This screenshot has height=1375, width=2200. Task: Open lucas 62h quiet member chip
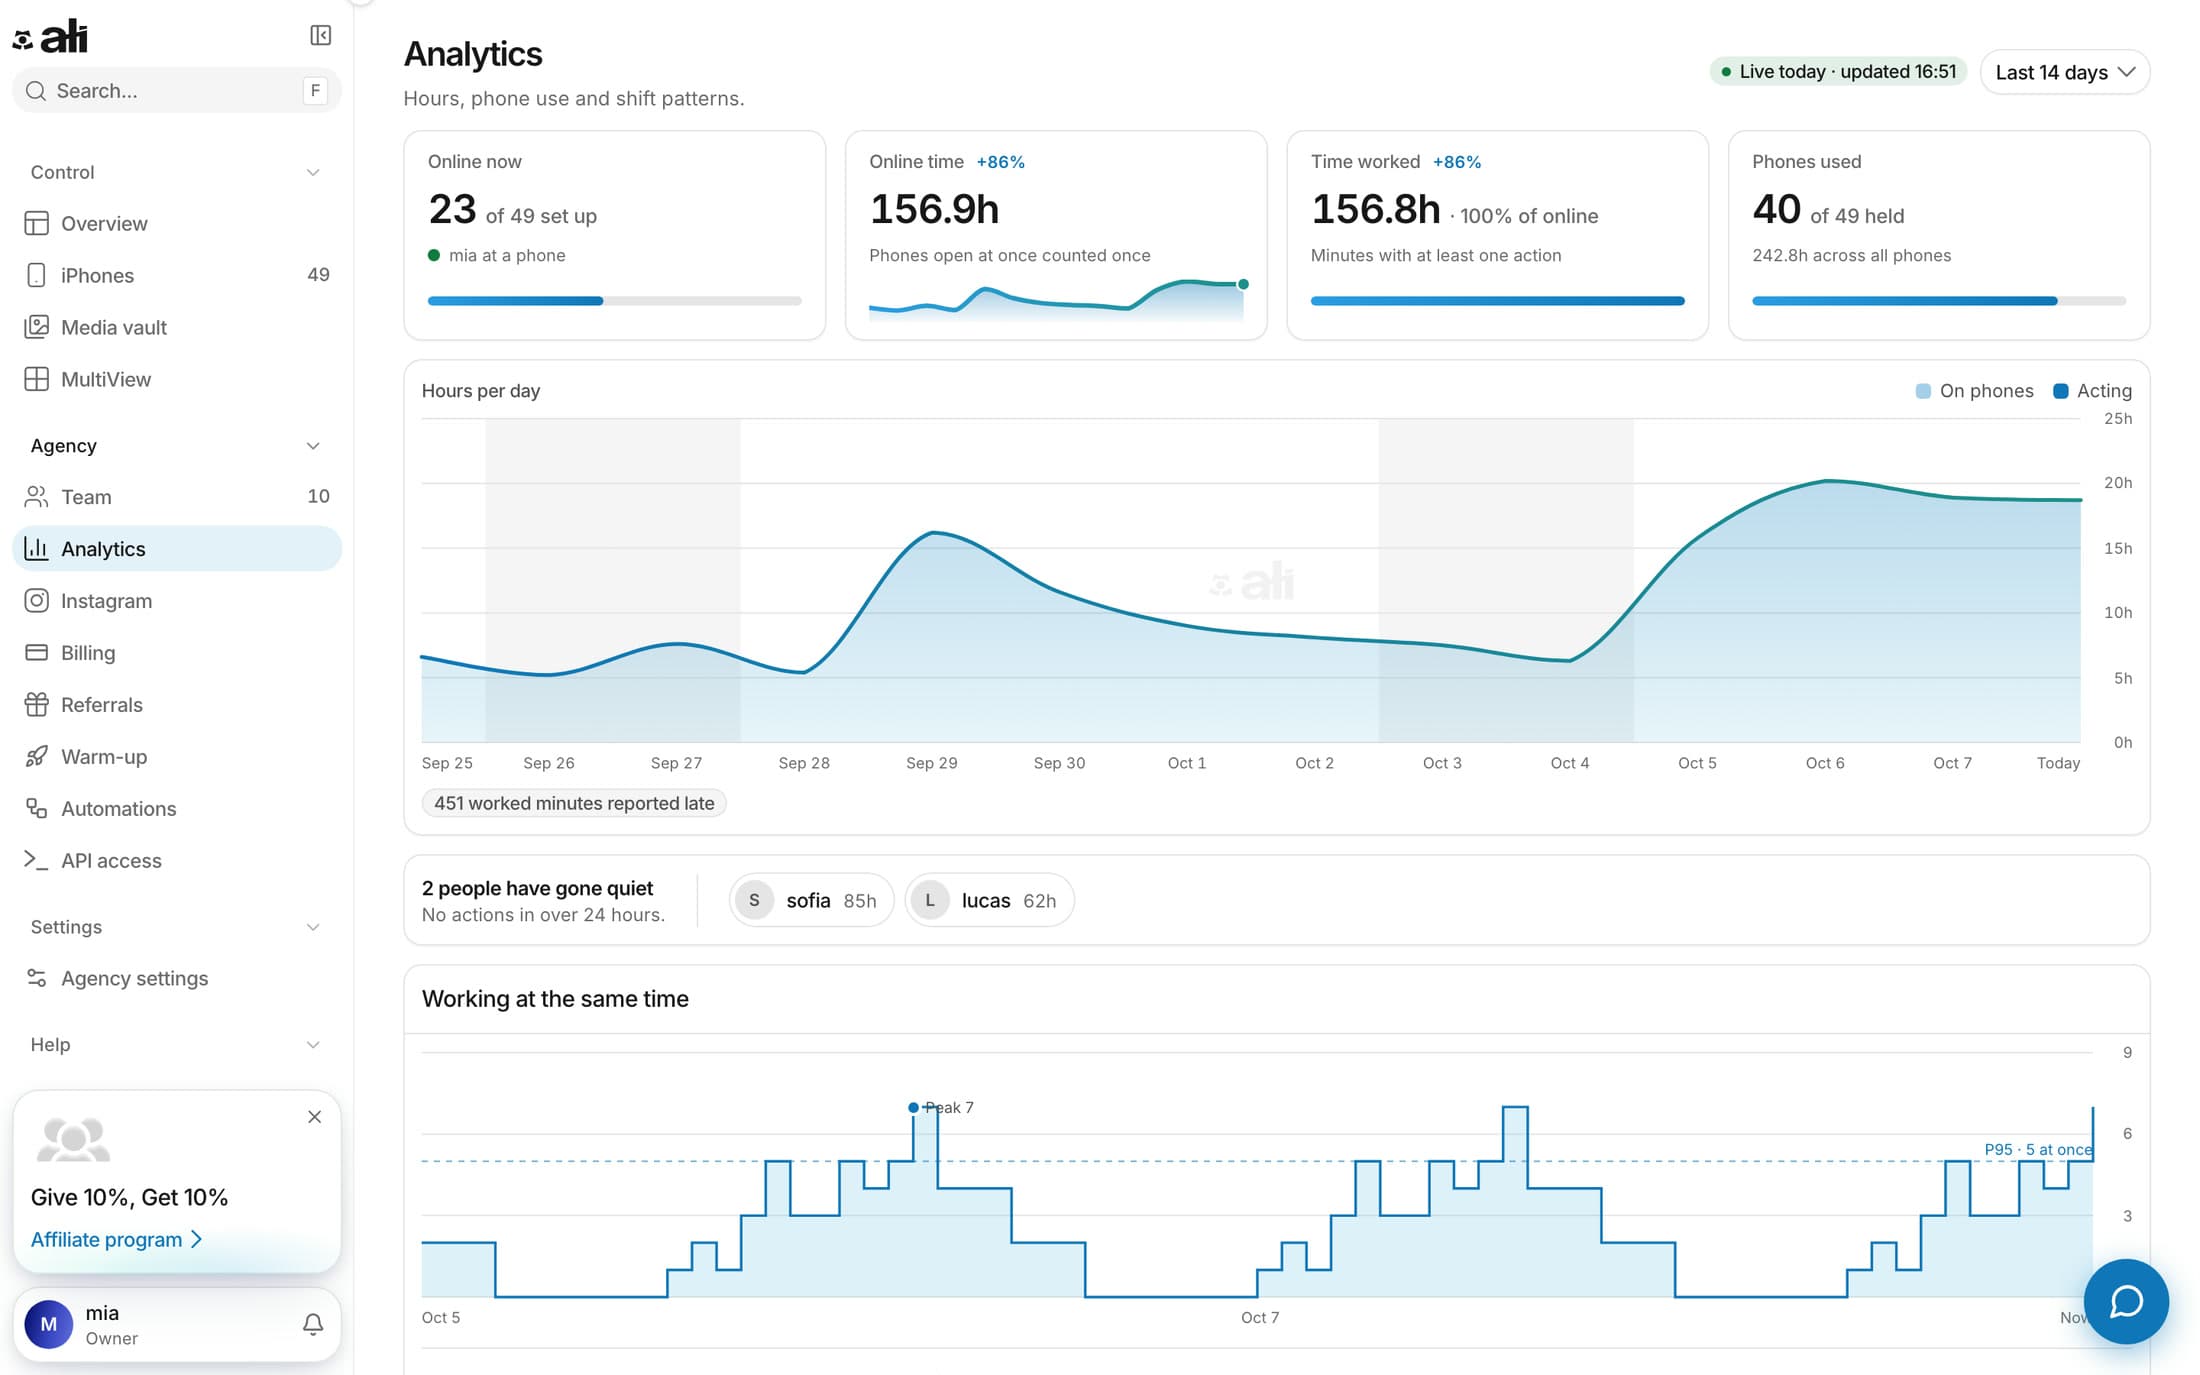click(x=989, y=900)
